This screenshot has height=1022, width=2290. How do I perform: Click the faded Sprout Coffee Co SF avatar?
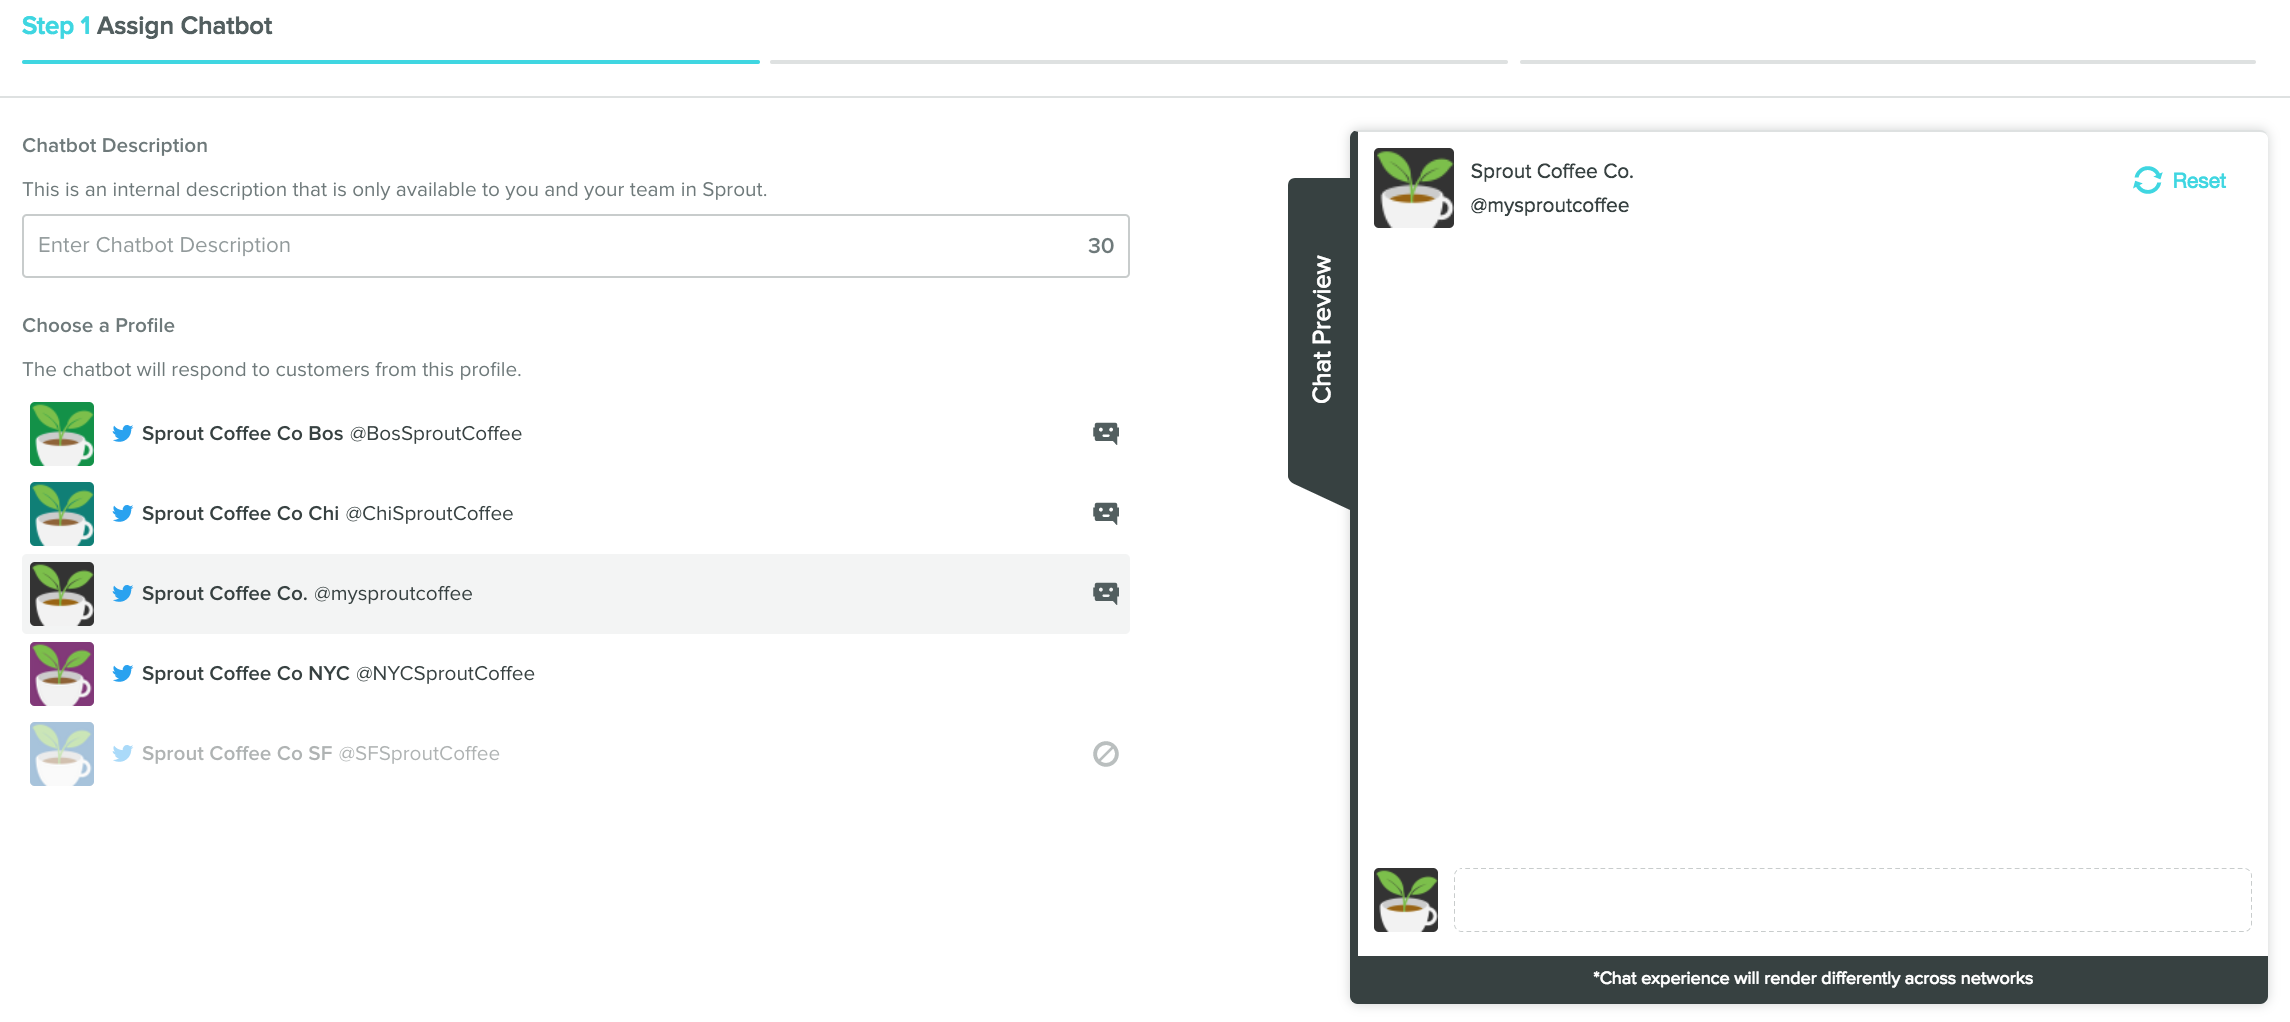tap(62, 754)
